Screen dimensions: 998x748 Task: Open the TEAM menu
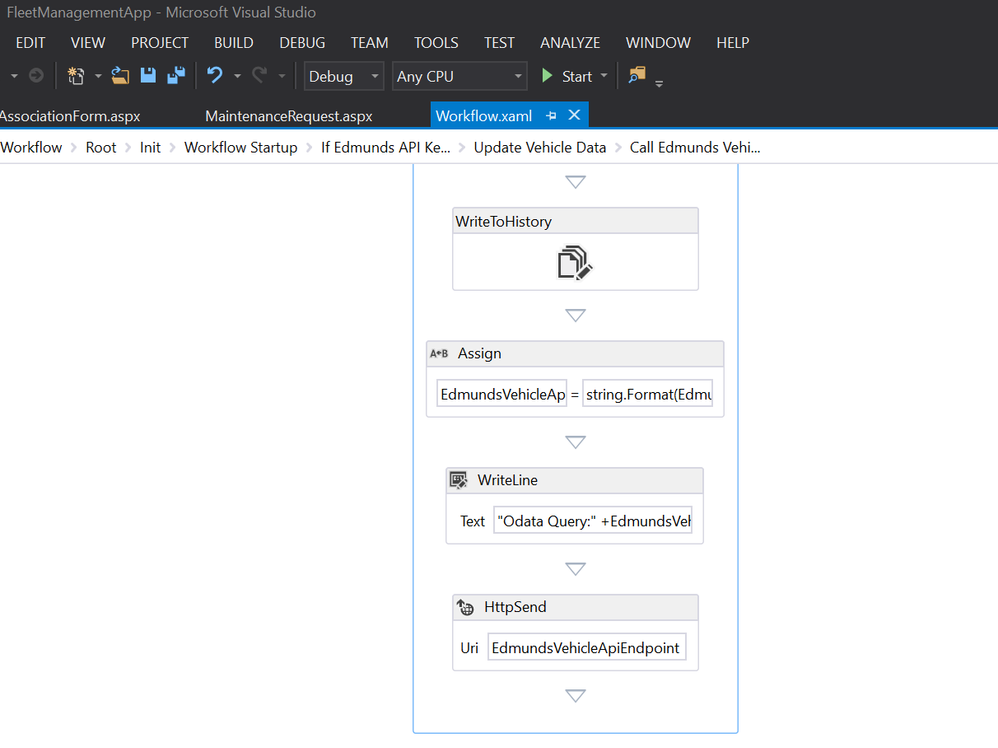pos(369,43)
